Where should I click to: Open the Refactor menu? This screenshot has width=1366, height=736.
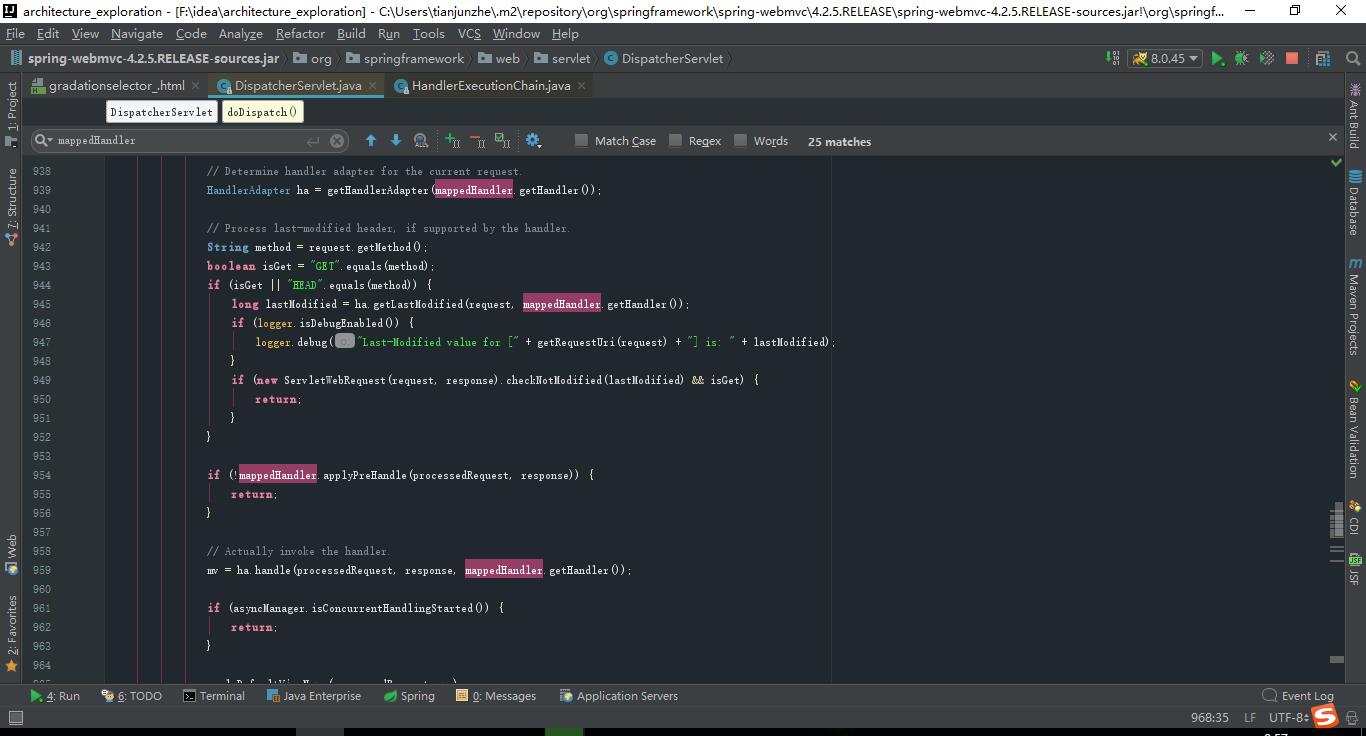(302, 33)
